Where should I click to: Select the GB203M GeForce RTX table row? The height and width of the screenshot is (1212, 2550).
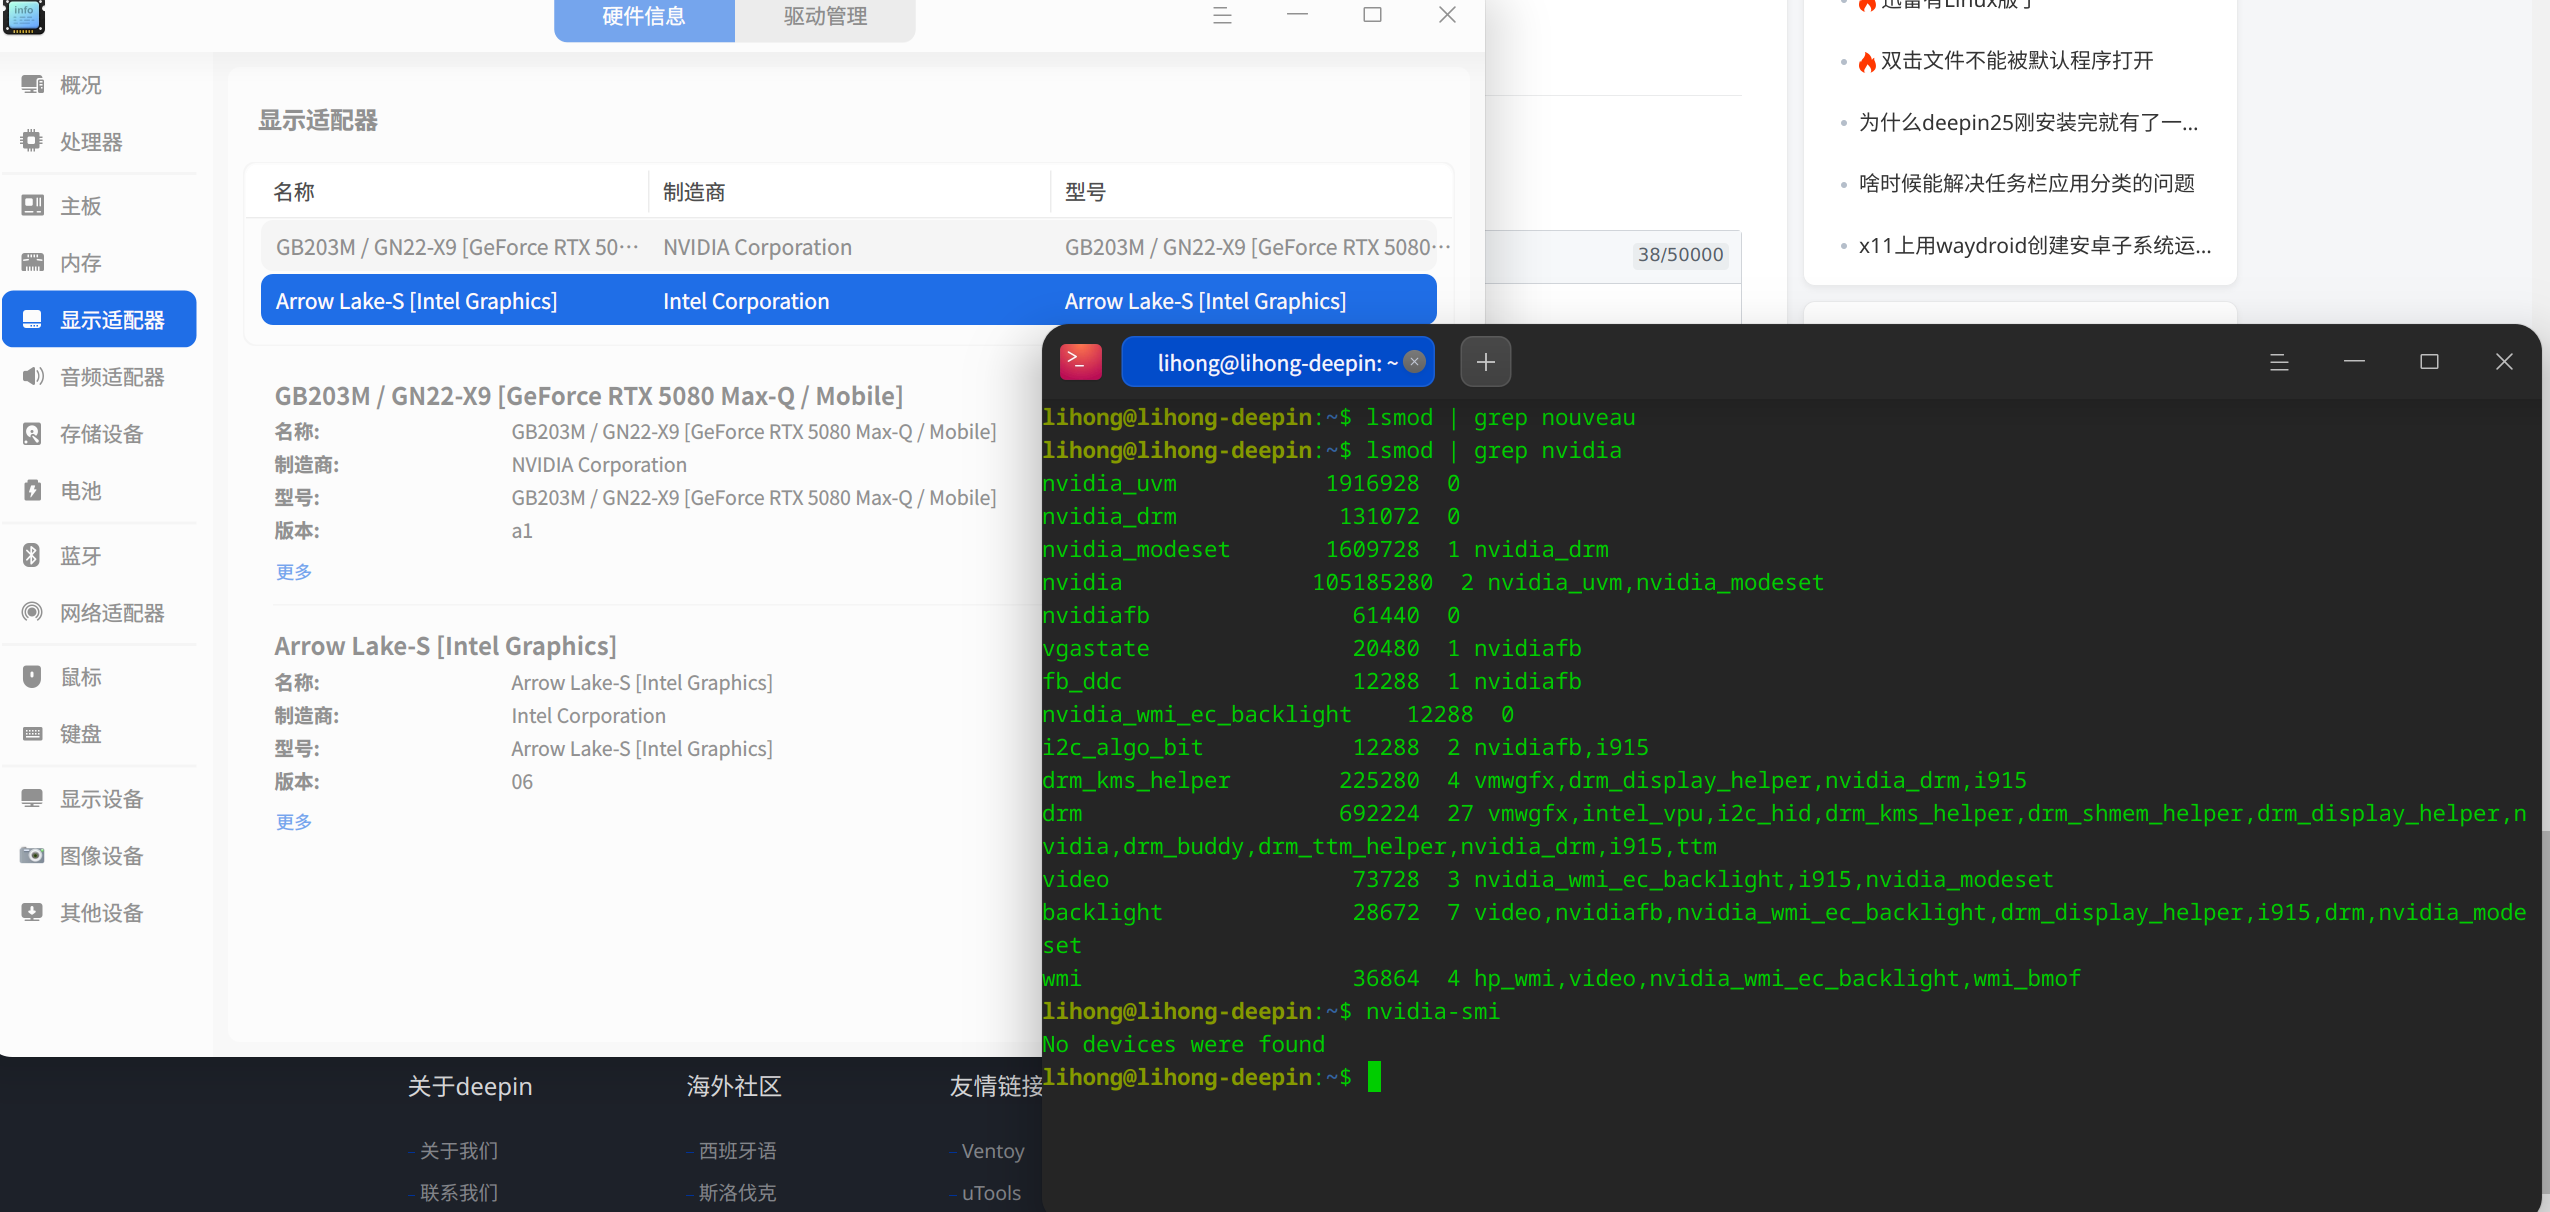pyautogui.click(x=849, y=246)
